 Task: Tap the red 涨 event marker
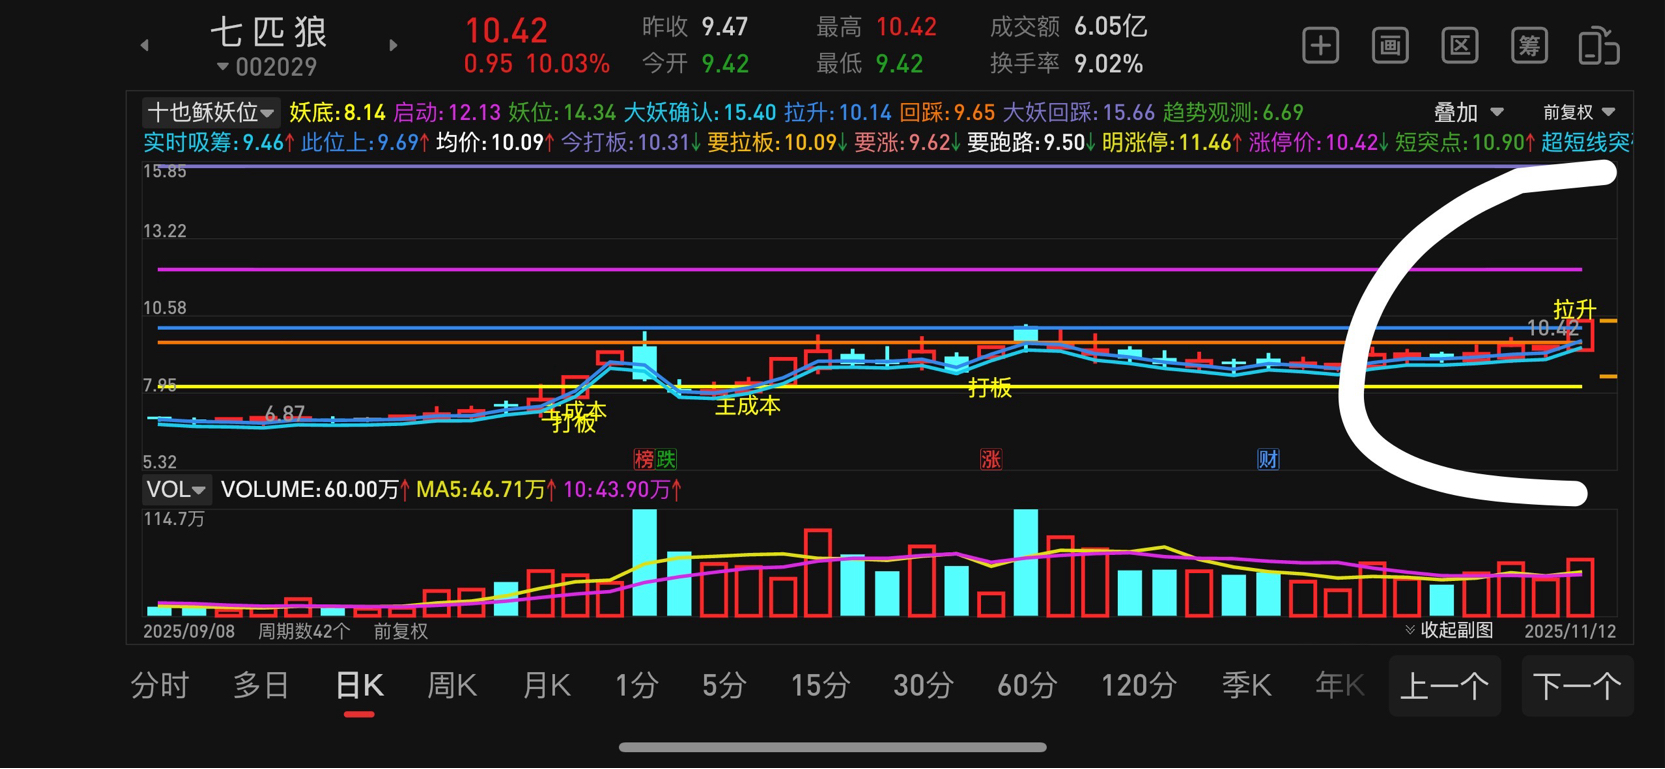click(991, 459)
